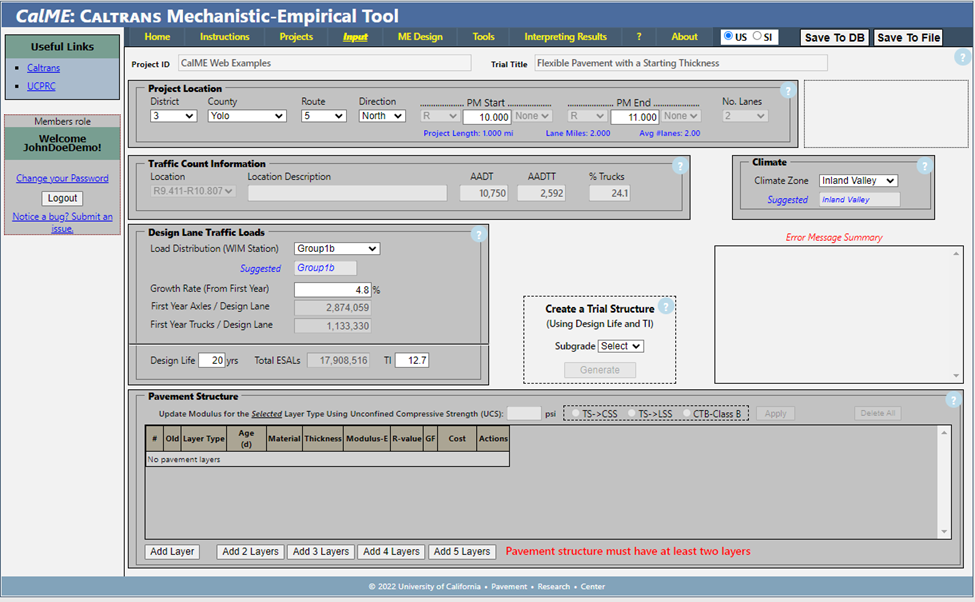The image size is (975, 602).
Task: Open the Change your Password link
Action: (62, 178)
